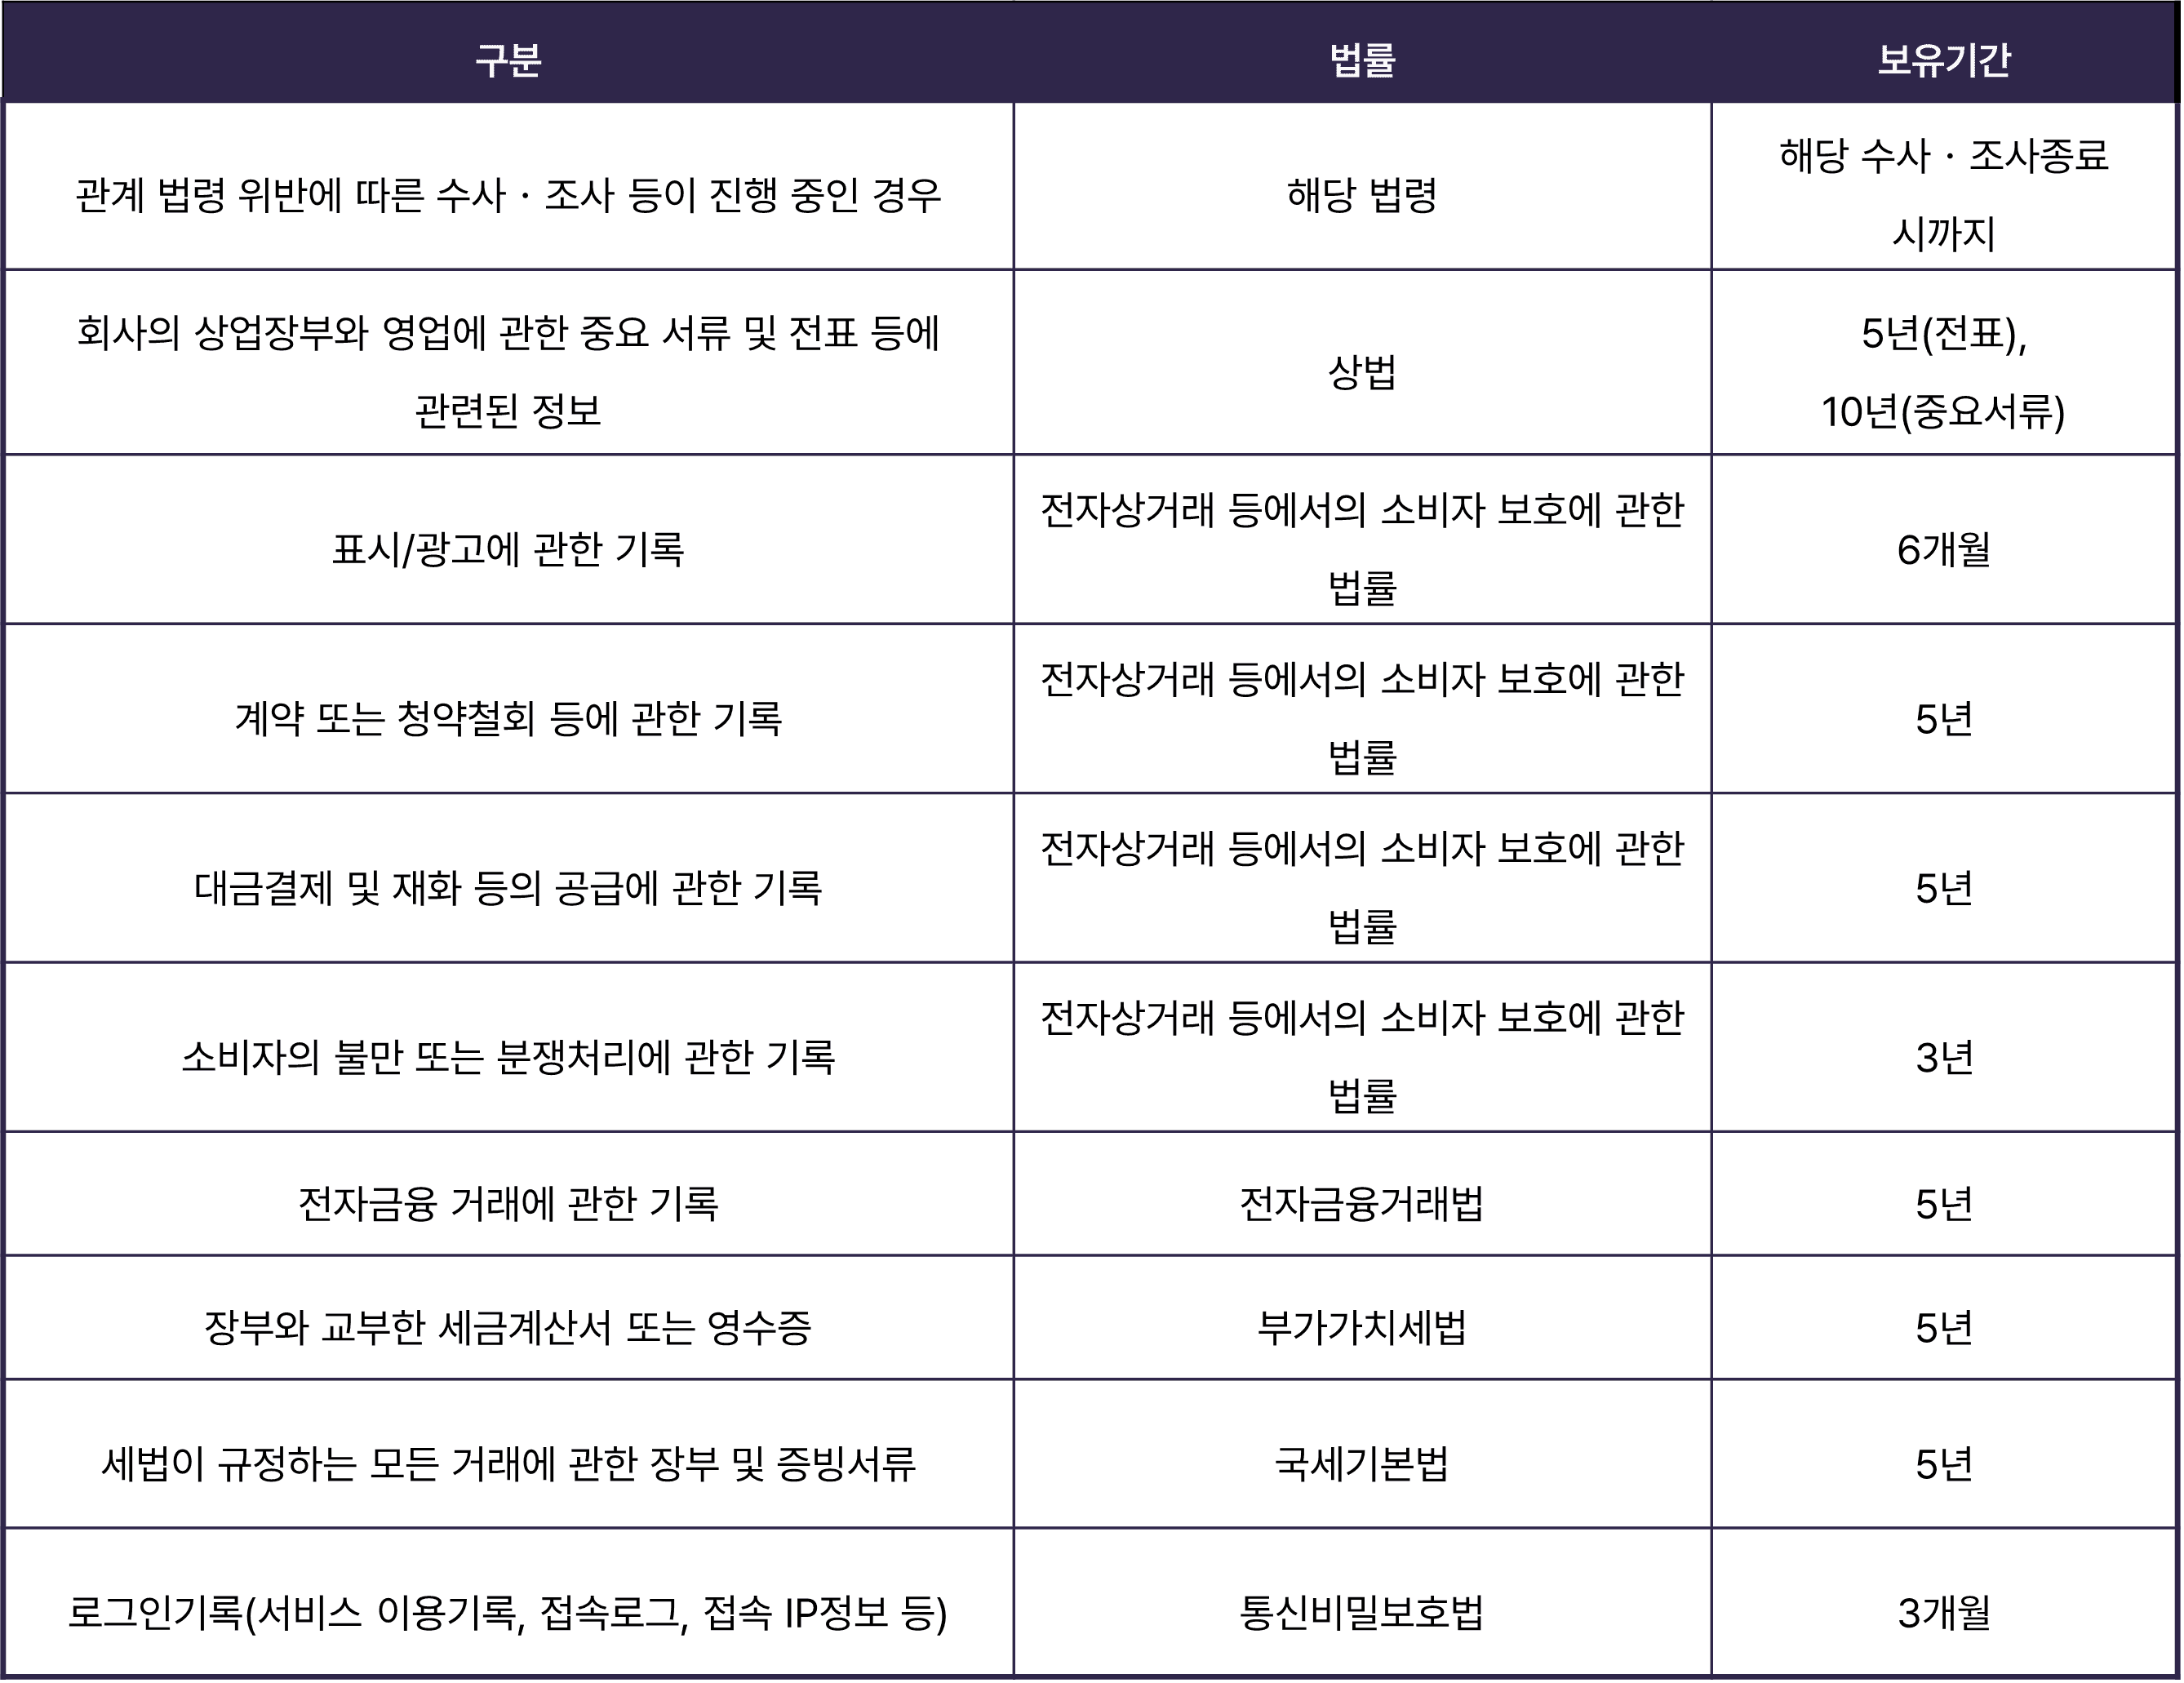Click the 전자금융거래법 cell
2184x1683 pixels.
(1362, 1203)
